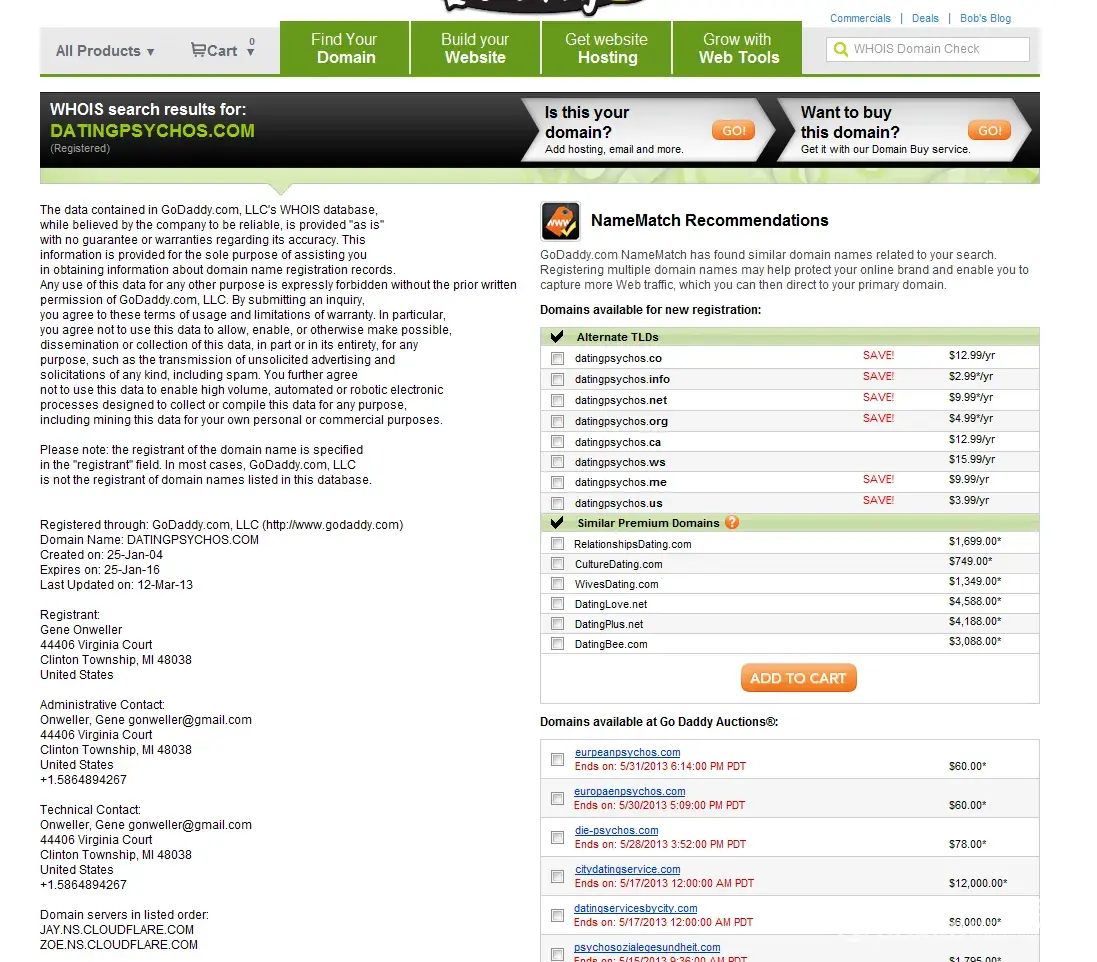Click the Deals link

[x=925, y=18]
